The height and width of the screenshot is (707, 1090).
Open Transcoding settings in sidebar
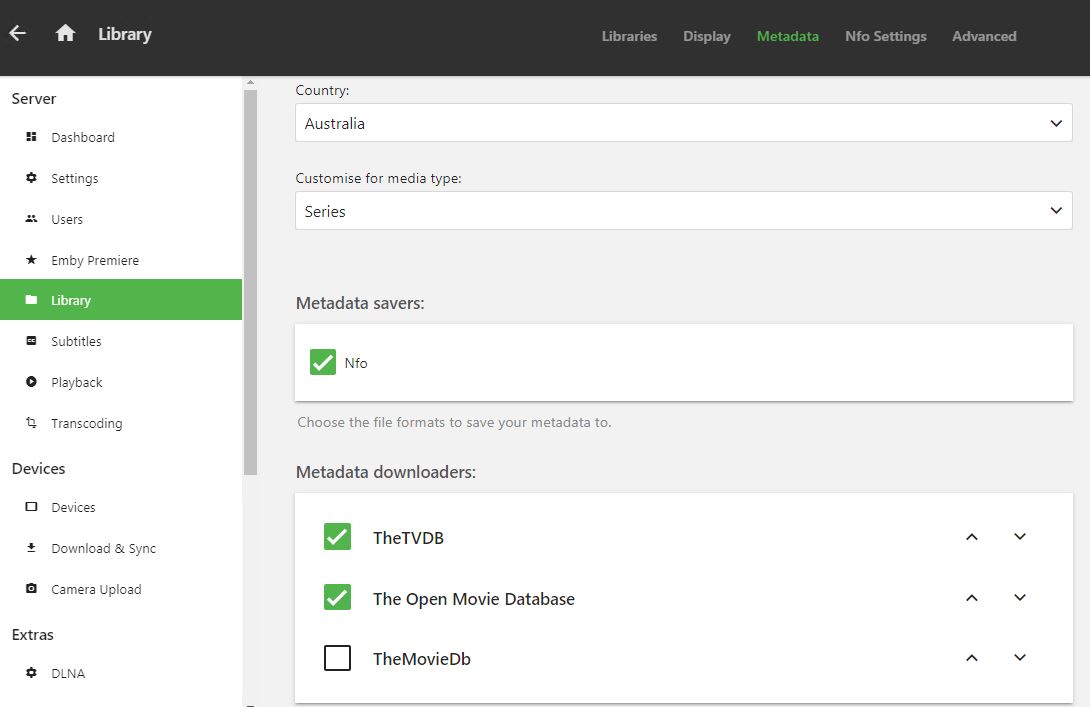click(86, 423)
